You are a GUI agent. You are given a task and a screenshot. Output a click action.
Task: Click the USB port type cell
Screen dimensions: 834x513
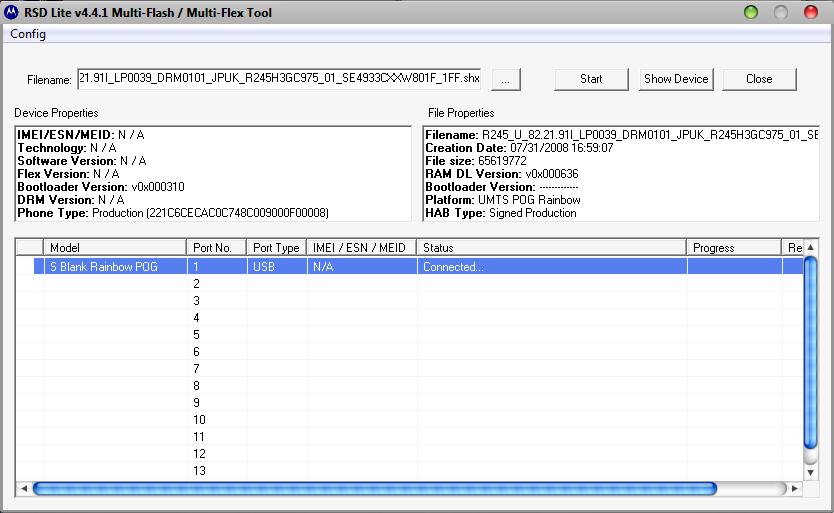click(277, 266)
